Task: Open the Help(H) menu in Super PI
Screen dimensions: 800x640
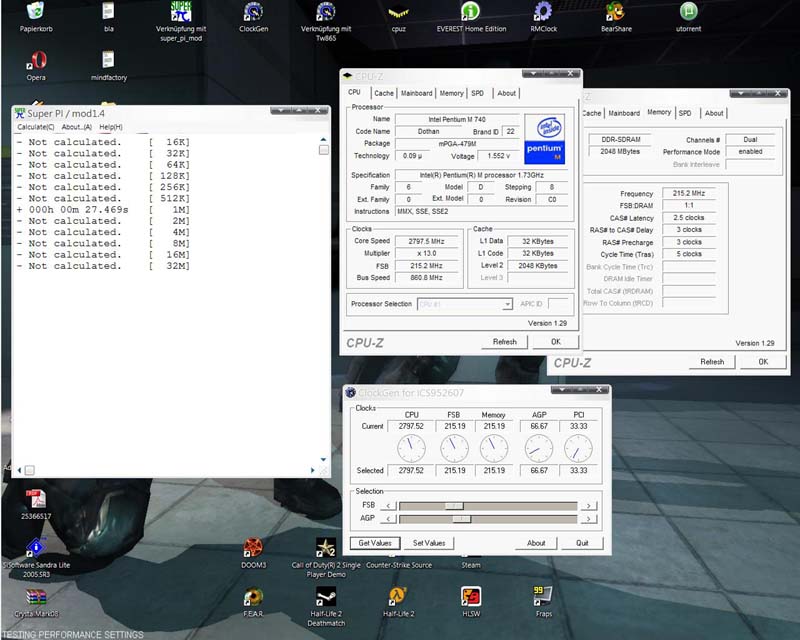Action: click(x=111, y=127)
